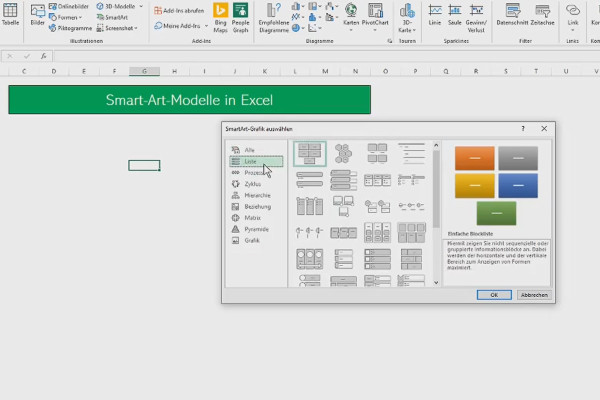The width and height of the screenshot is (600, 400).
Task: Open the 3D-Karte tours dropdown
Action: [x=407, y=18]
